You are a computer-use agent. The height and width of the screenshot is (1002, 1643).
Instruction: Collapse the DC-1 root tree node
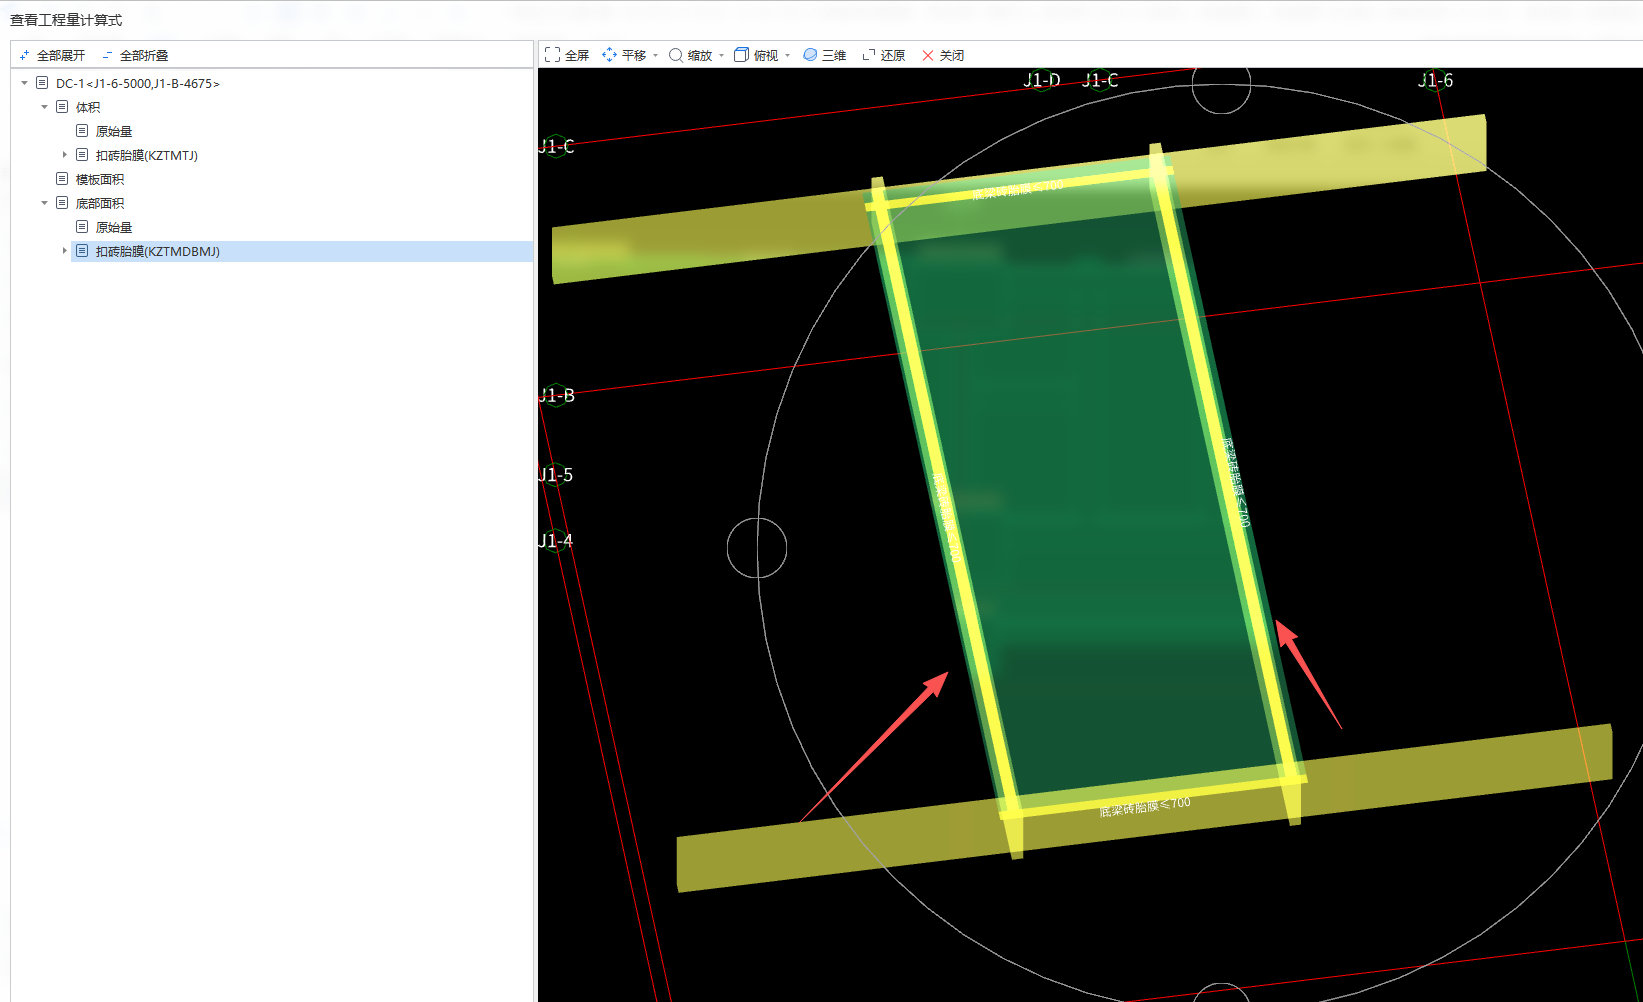click(24, 83)
